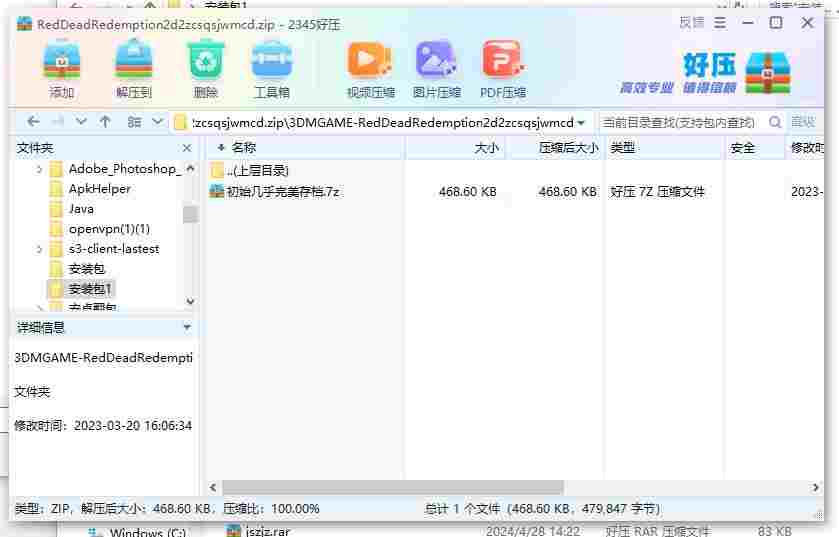
Task: Open PDF压缩 compression tool
Action: click(503, 68)
